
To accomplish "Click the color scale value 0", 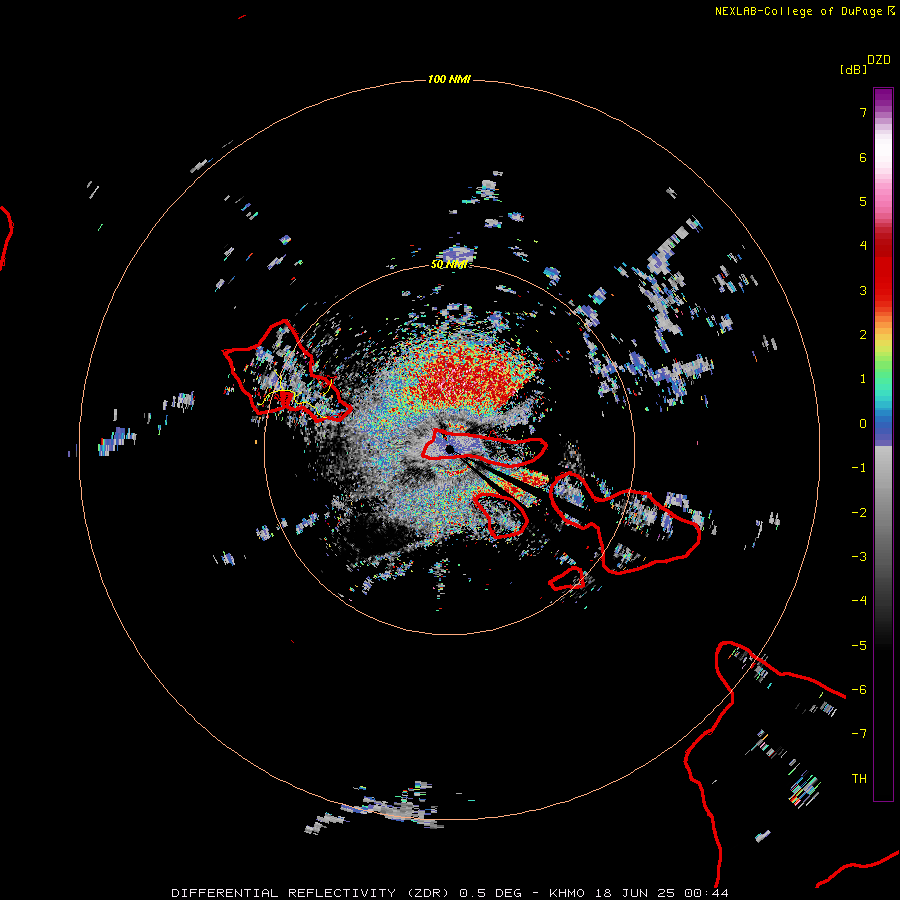I will click(x=863, y=424).
